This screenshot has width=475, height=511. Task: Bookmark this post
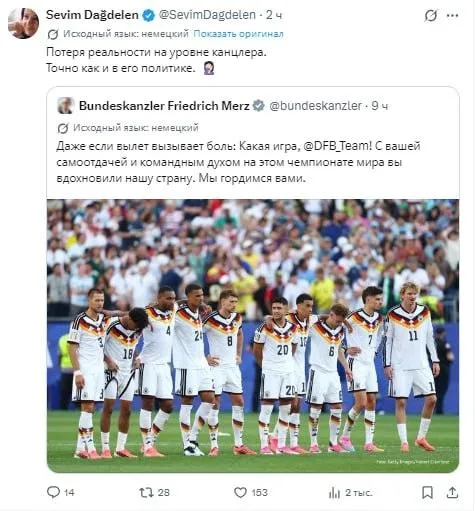(427, 492)
